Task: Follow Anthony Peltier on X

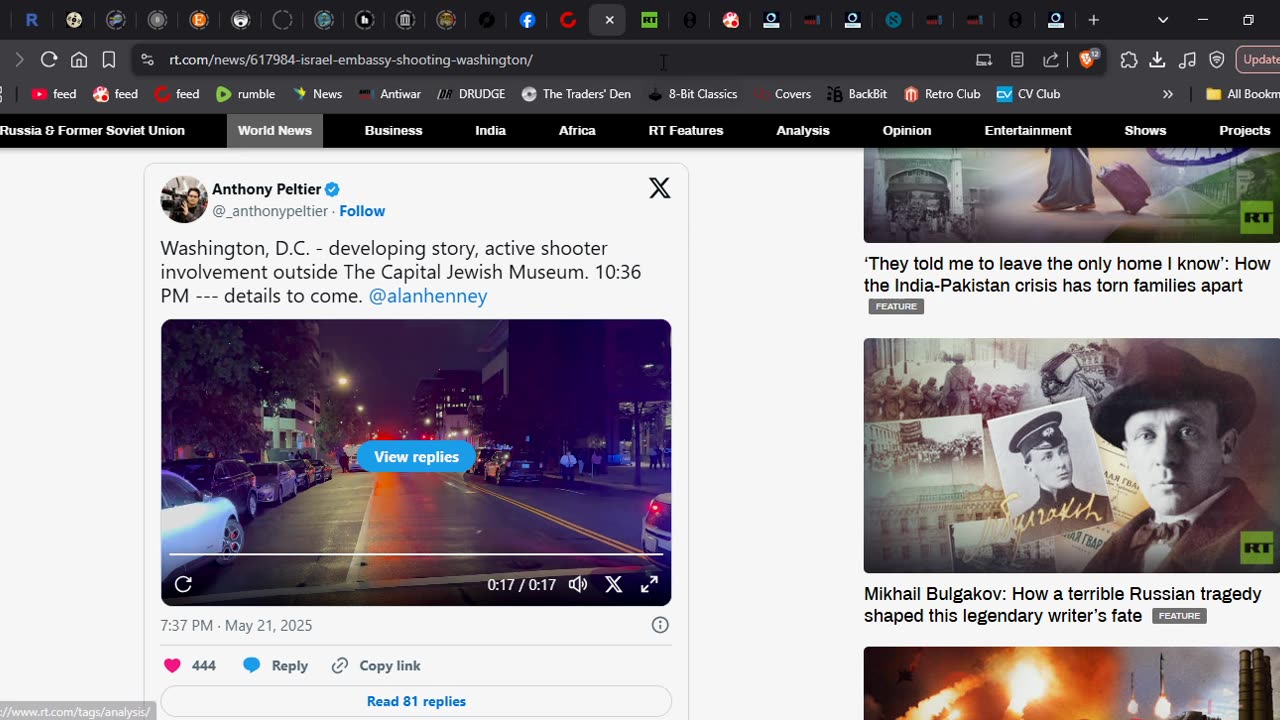Action: 362,211
